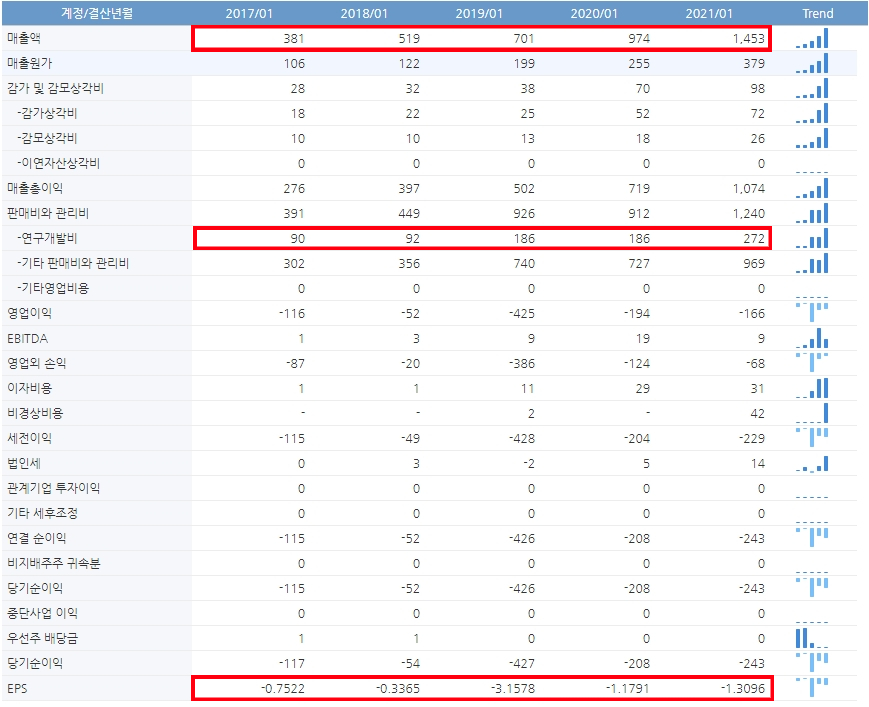Click the 974 value in 매출액 row

639,38
